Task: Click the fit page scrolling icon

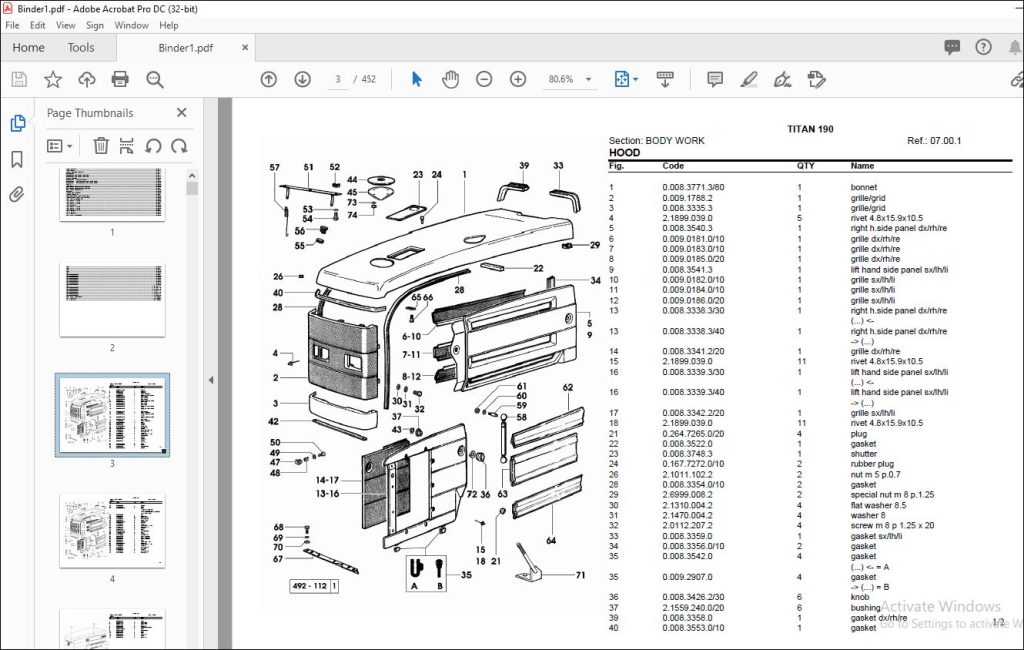Action: click(x=622, y=79)
